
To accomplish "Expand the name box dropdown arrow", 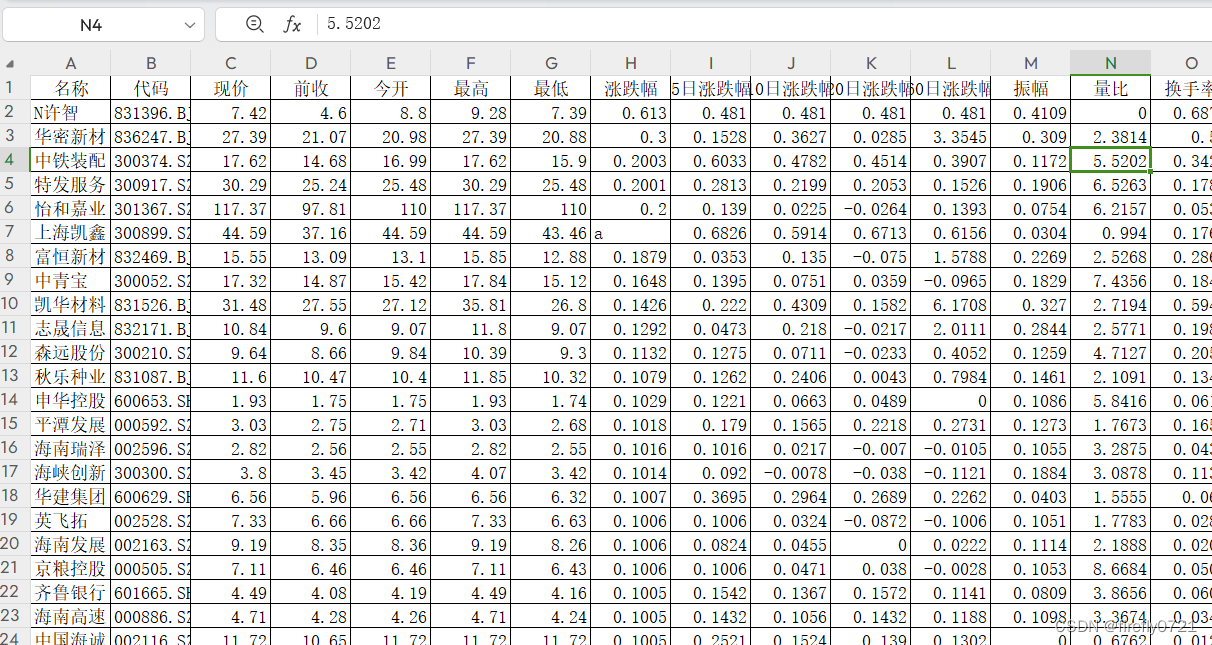I will [x=188, y=24].
